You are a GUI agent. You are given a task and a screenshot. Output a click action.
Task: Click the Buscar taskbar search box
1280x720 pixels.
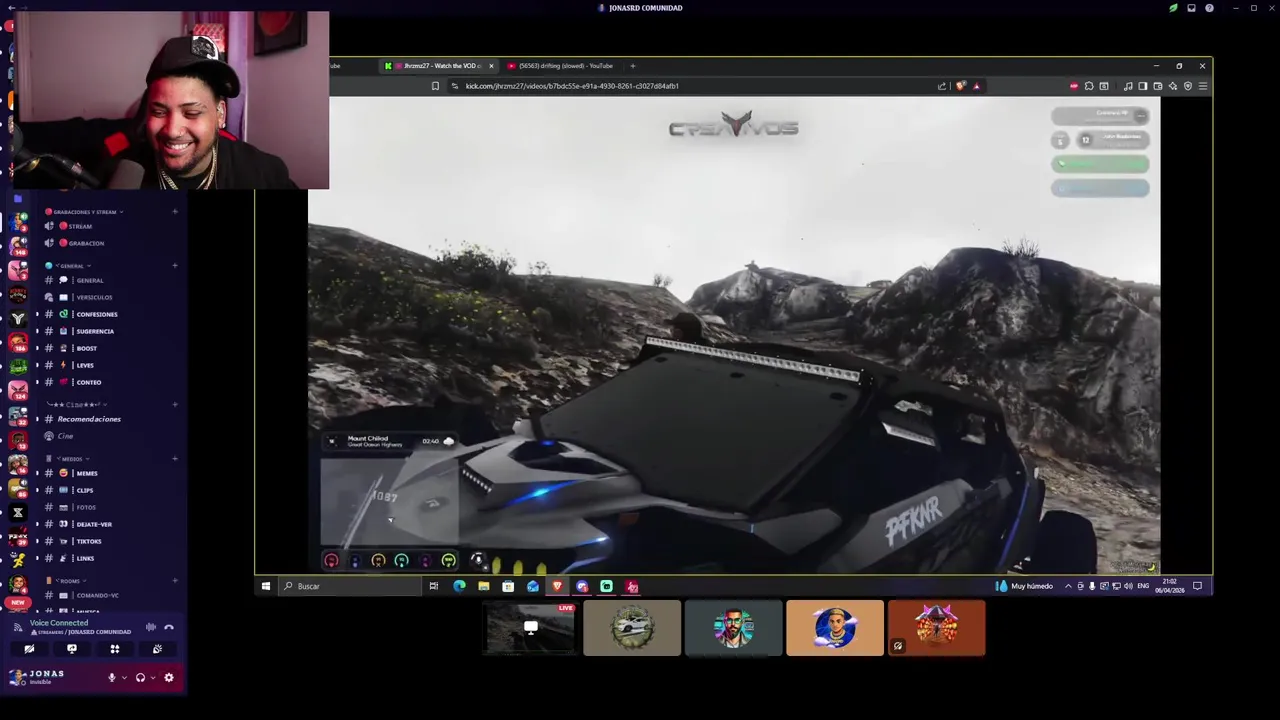pos(350,586)
